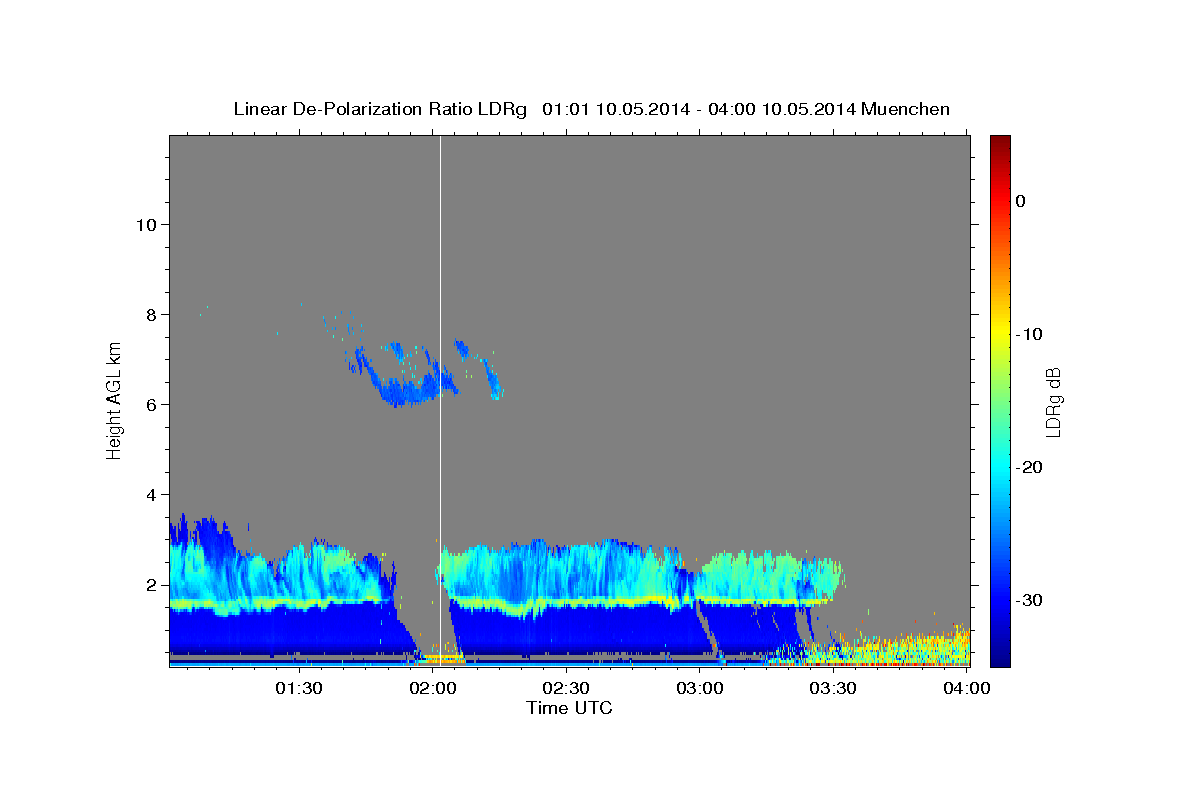The width and height of the screenshot is (1200, 800).
Task: Click the dark red top of colorbar
Action: 1000,142
